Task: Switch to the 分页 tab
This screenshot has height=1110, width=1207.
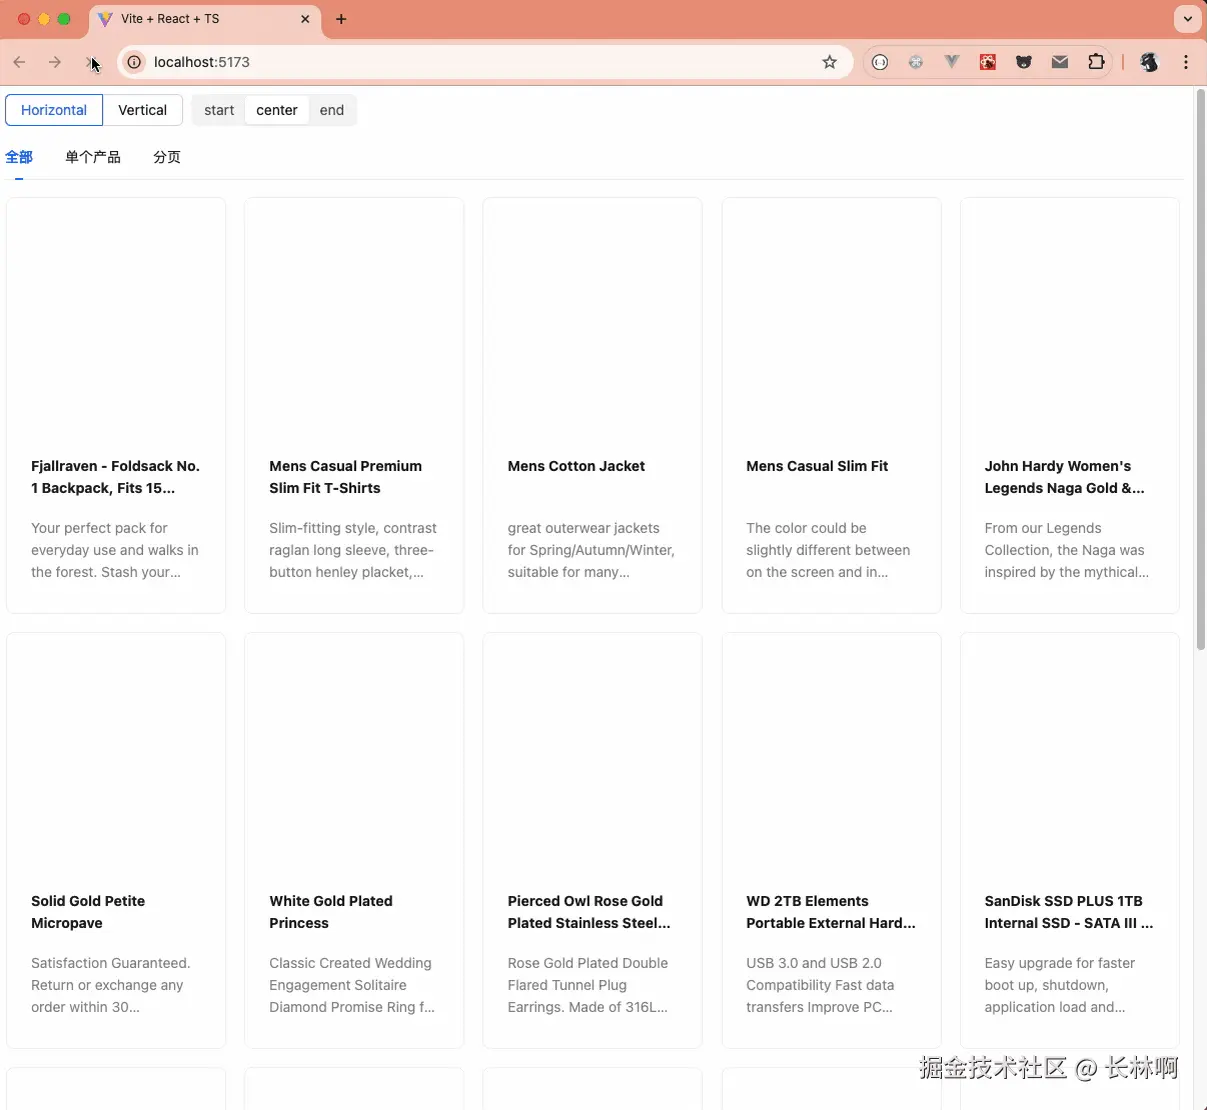Action: [167, 157]
